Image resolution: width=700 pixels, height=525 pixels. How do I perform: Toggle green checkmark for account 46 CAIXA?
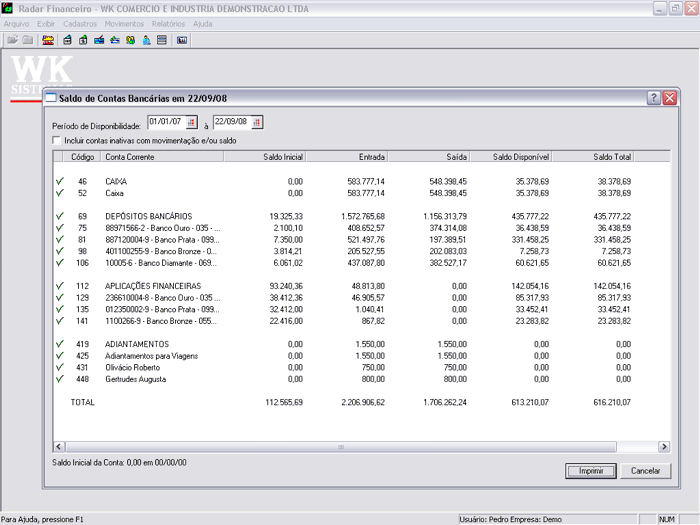[60, 181]
